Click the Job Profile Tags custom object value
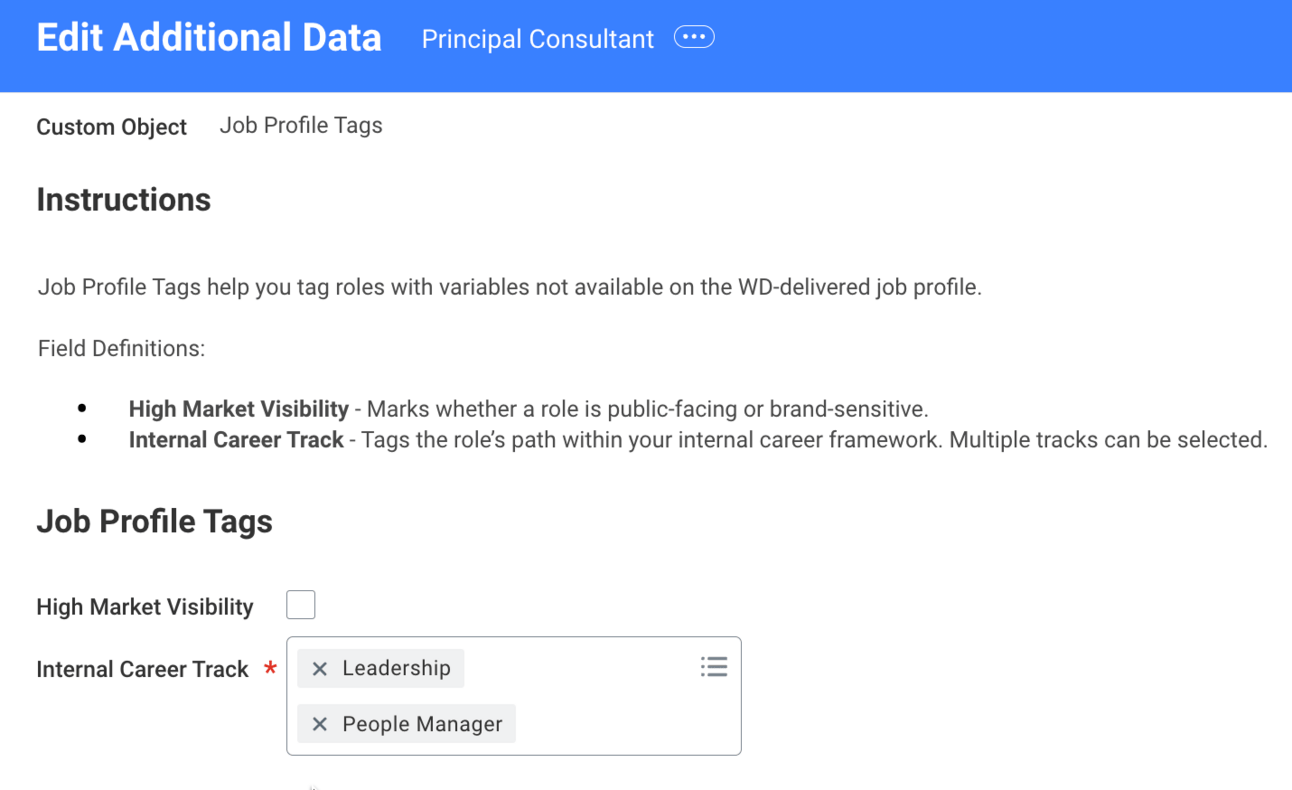This screenshot has height=790, width=1292. coord(301,126)
